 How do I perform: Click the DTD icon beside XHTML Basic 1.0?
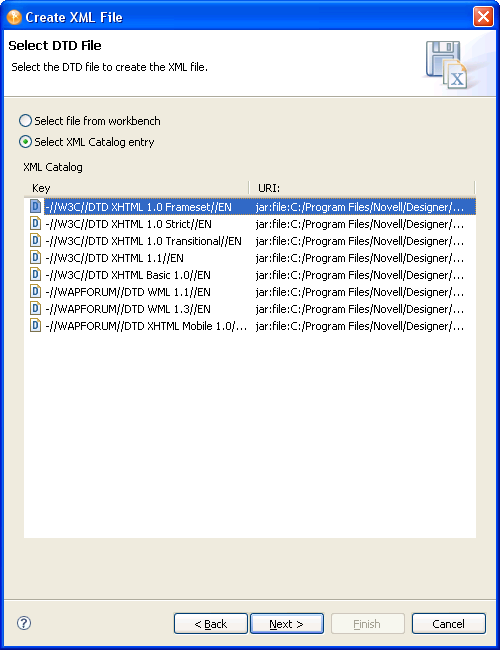click(x=36, y=274)
